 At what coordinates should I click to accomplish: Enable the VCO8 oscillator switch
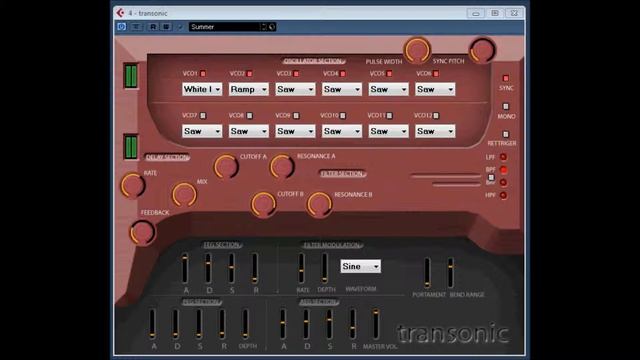(249, 116)
